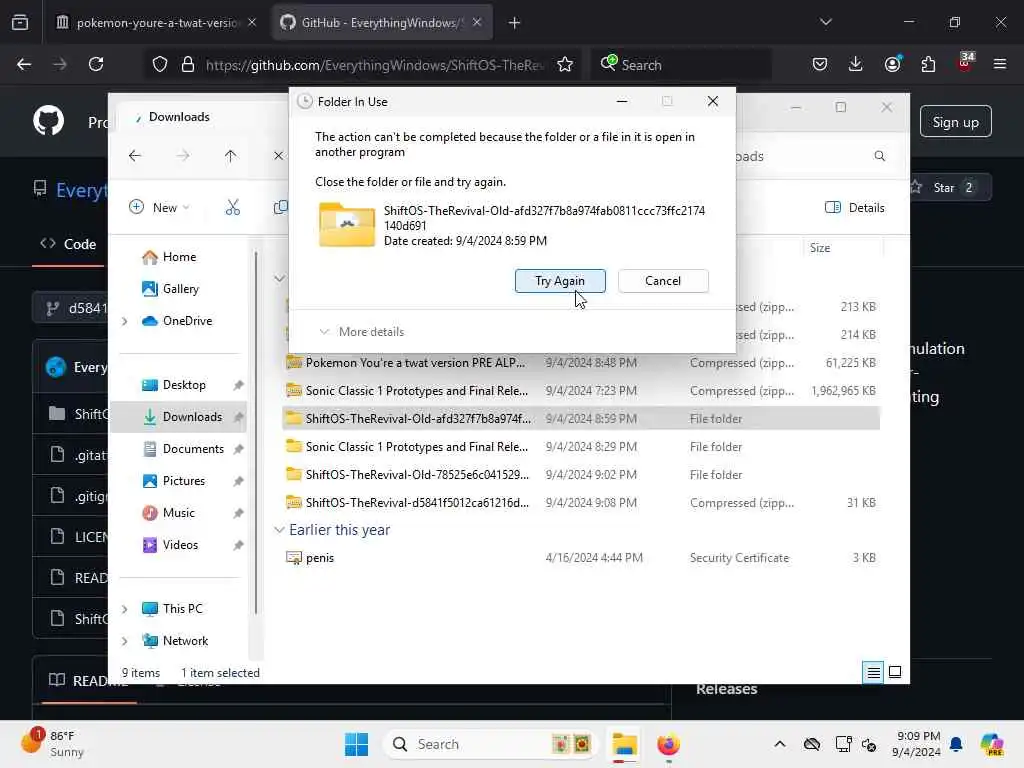This screenshot has width=1024, height=768.
Task: Collapse the Earlier this year group
Action: click(x=279, y=530)
